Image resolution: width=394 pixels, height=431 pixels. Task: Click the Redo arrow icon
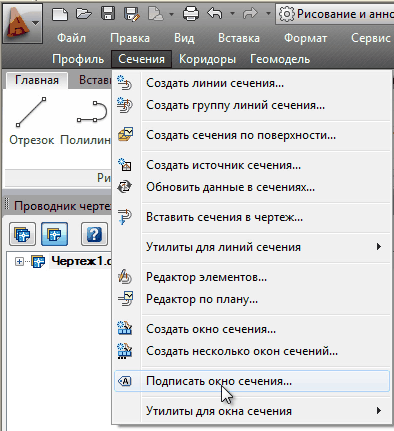[x=250, y=14]
